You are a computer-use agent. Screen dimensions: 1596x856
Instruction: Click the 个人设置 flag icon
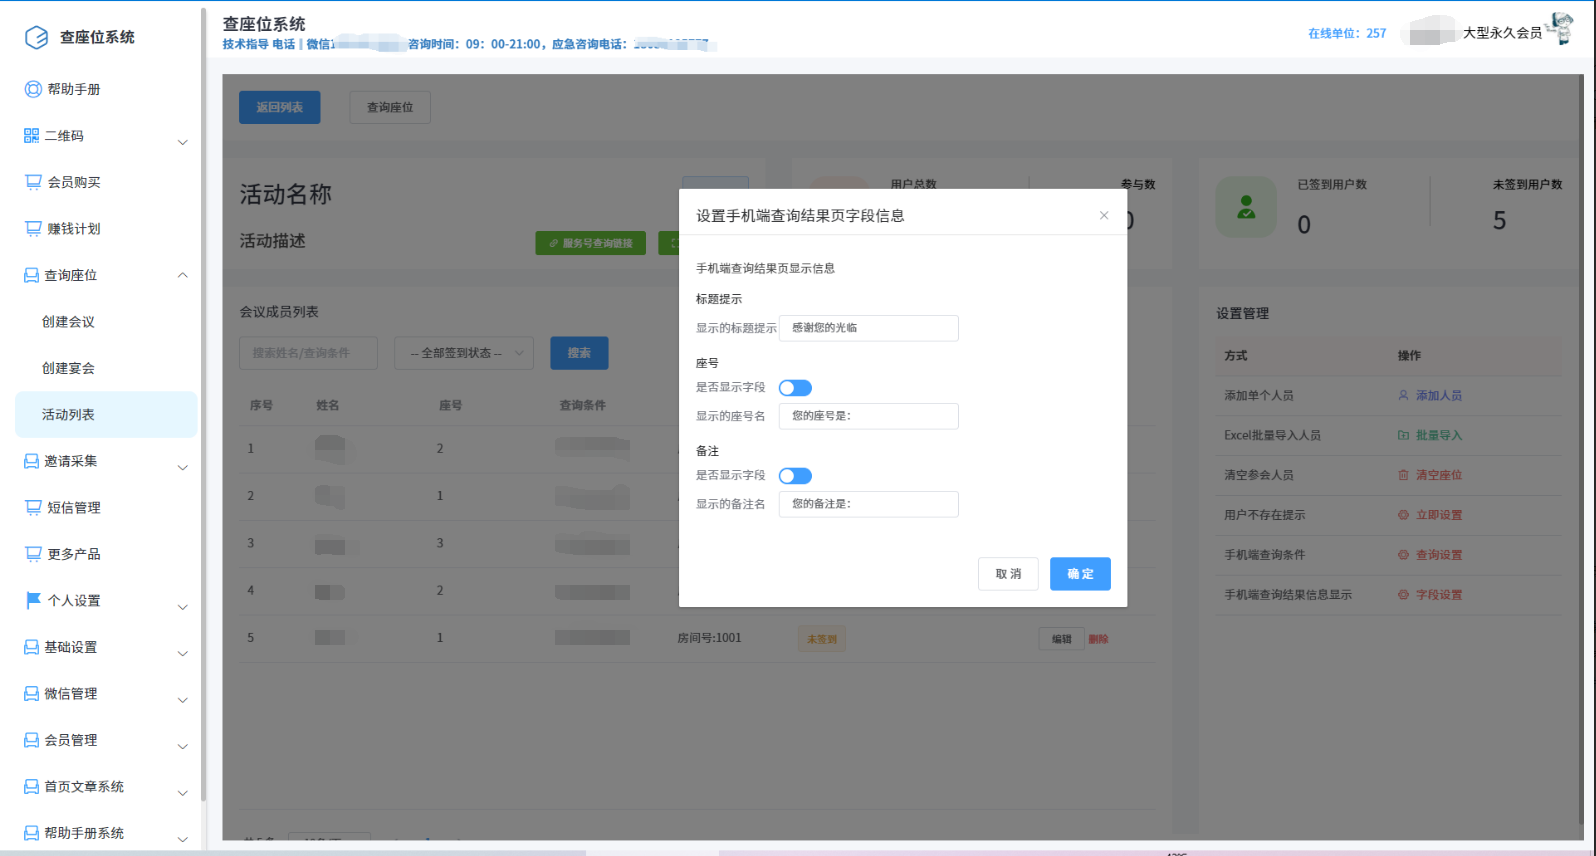point(33,600)
